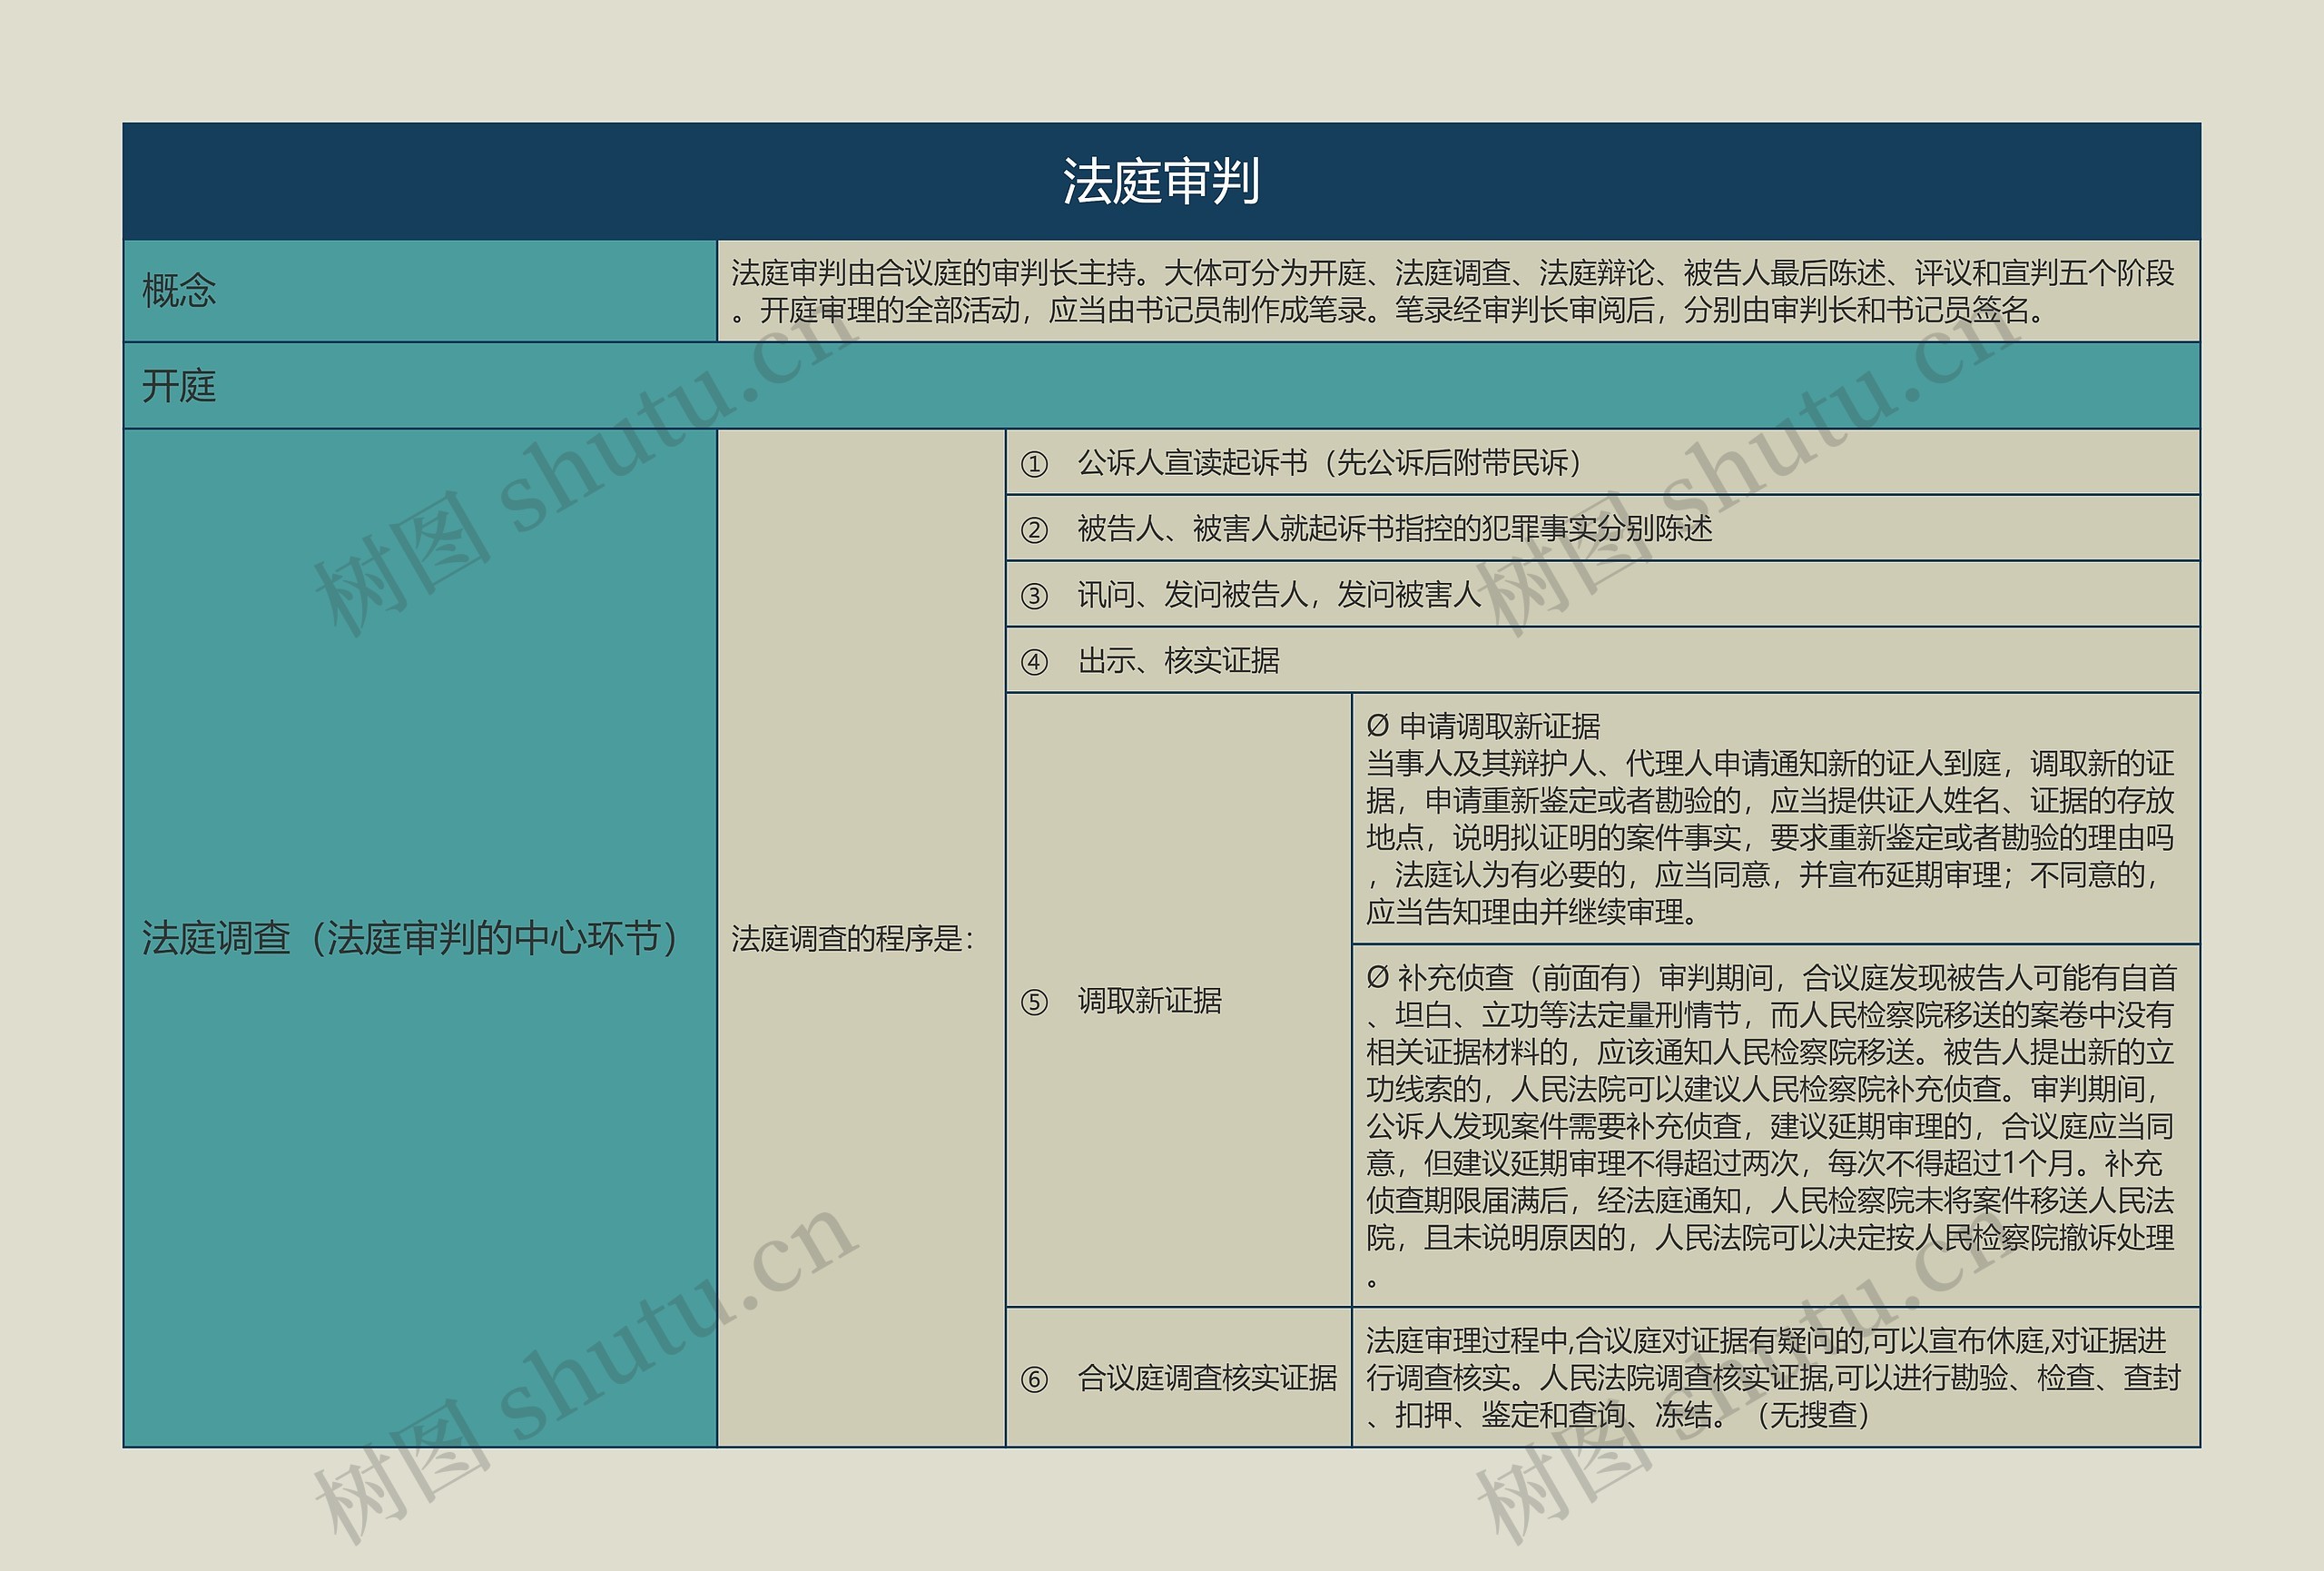Click the title header 法庭审判
This screenshot has width=2324, height=1571.
tap(1161, 181)
